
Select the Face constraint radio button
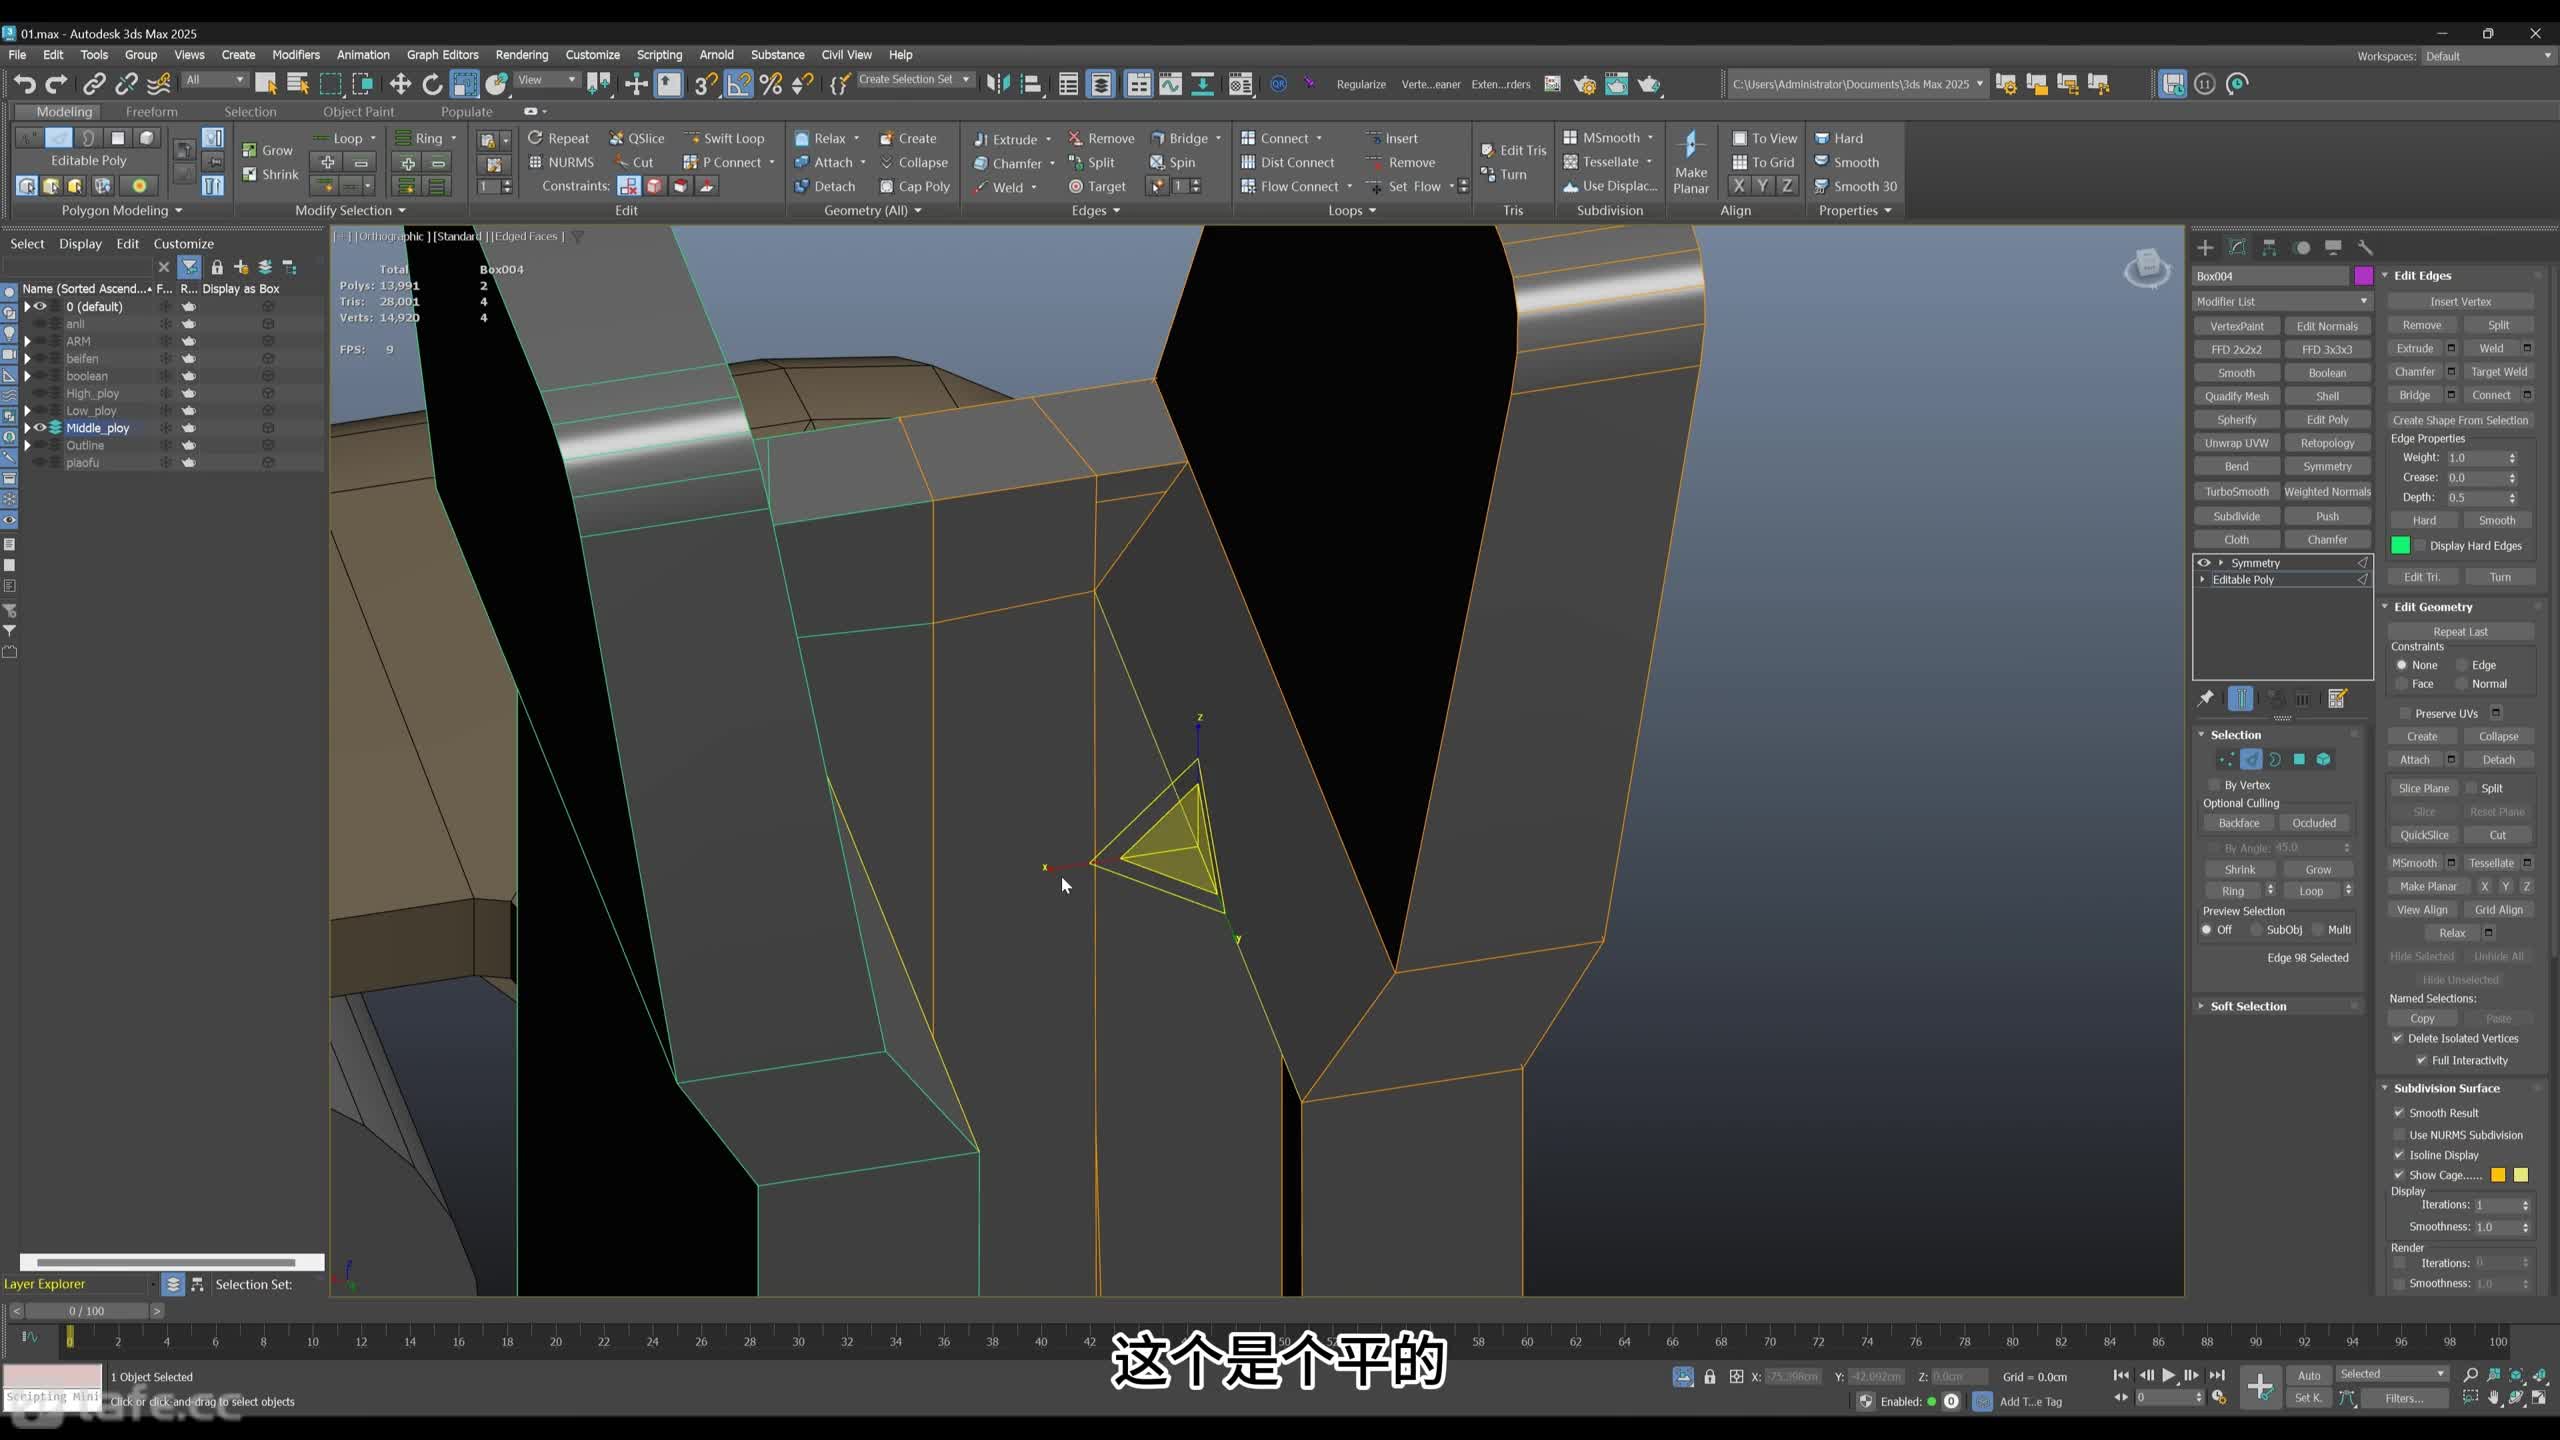(x=2401, y=684)
